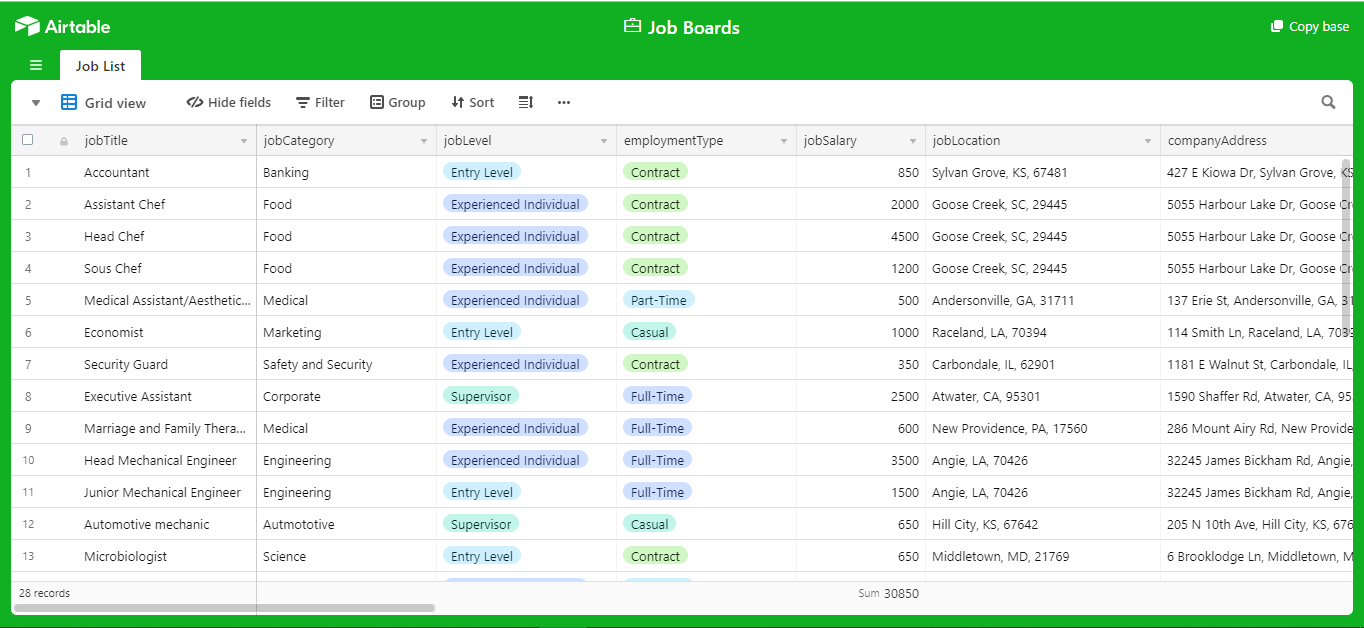Click Automotive mechanic cell
This screenshot has height=628, width=1364.
[x=167, y=524]
